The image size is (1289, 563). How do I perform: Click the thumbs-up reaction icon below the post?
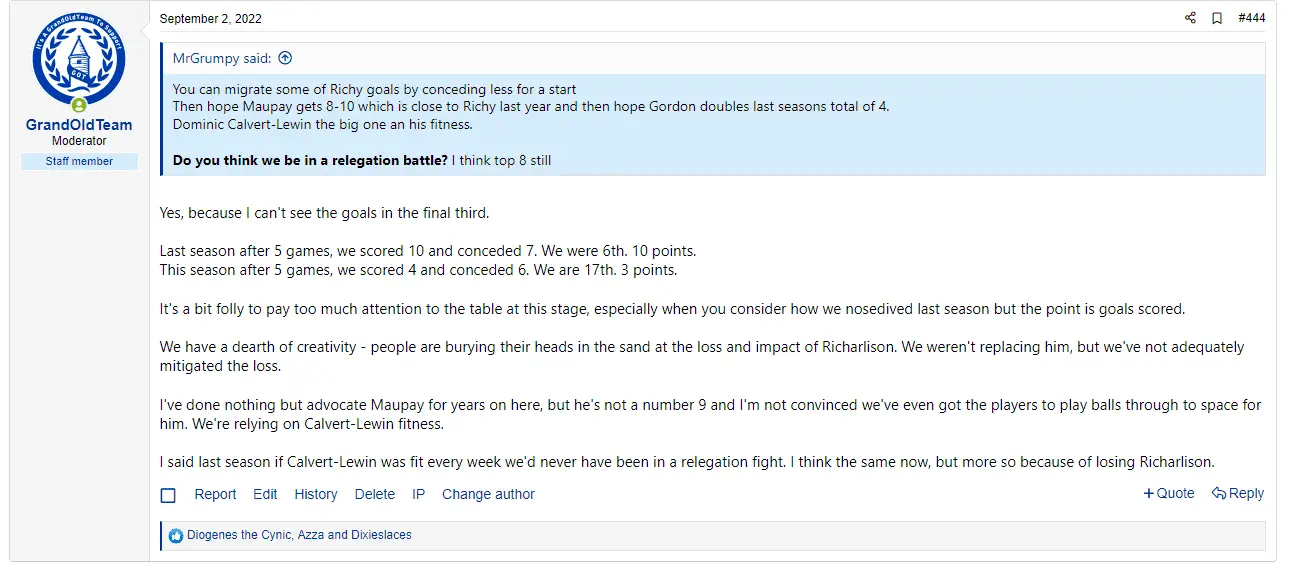coord(176,535)
